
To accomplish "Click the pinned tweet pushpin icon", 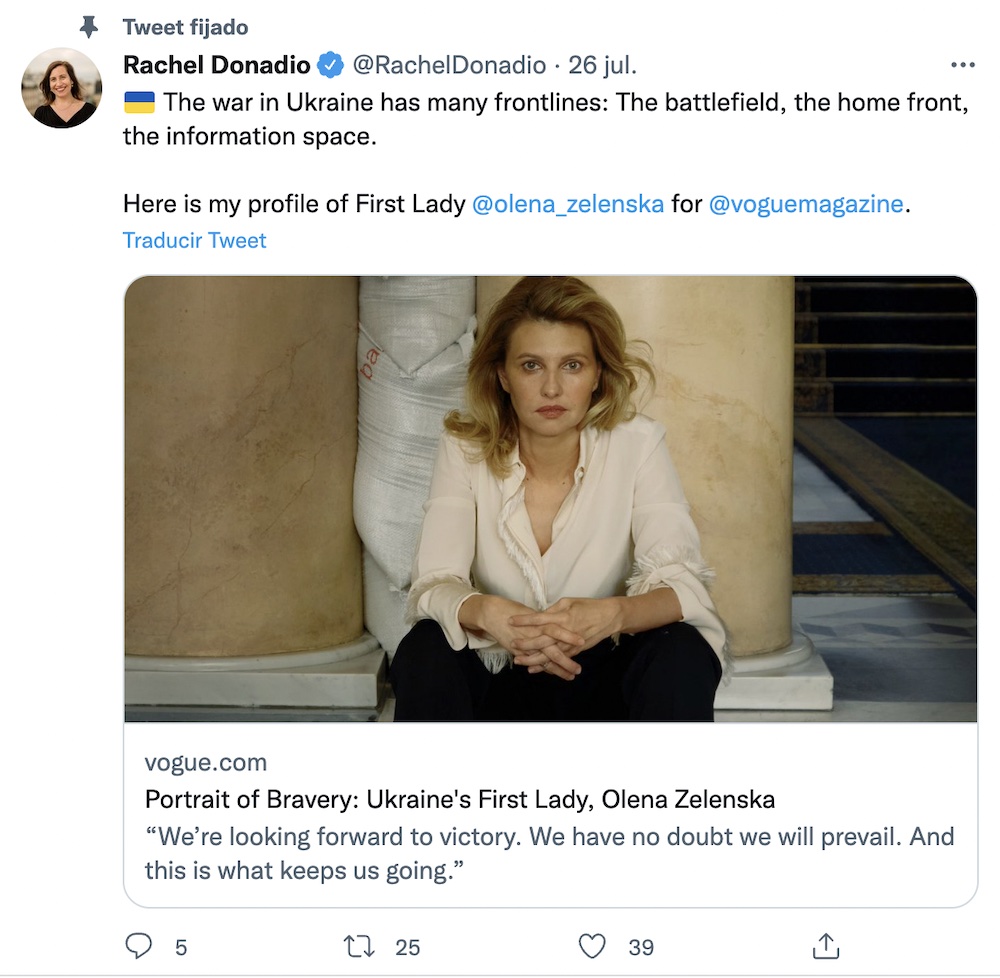I will click(91, 26).
